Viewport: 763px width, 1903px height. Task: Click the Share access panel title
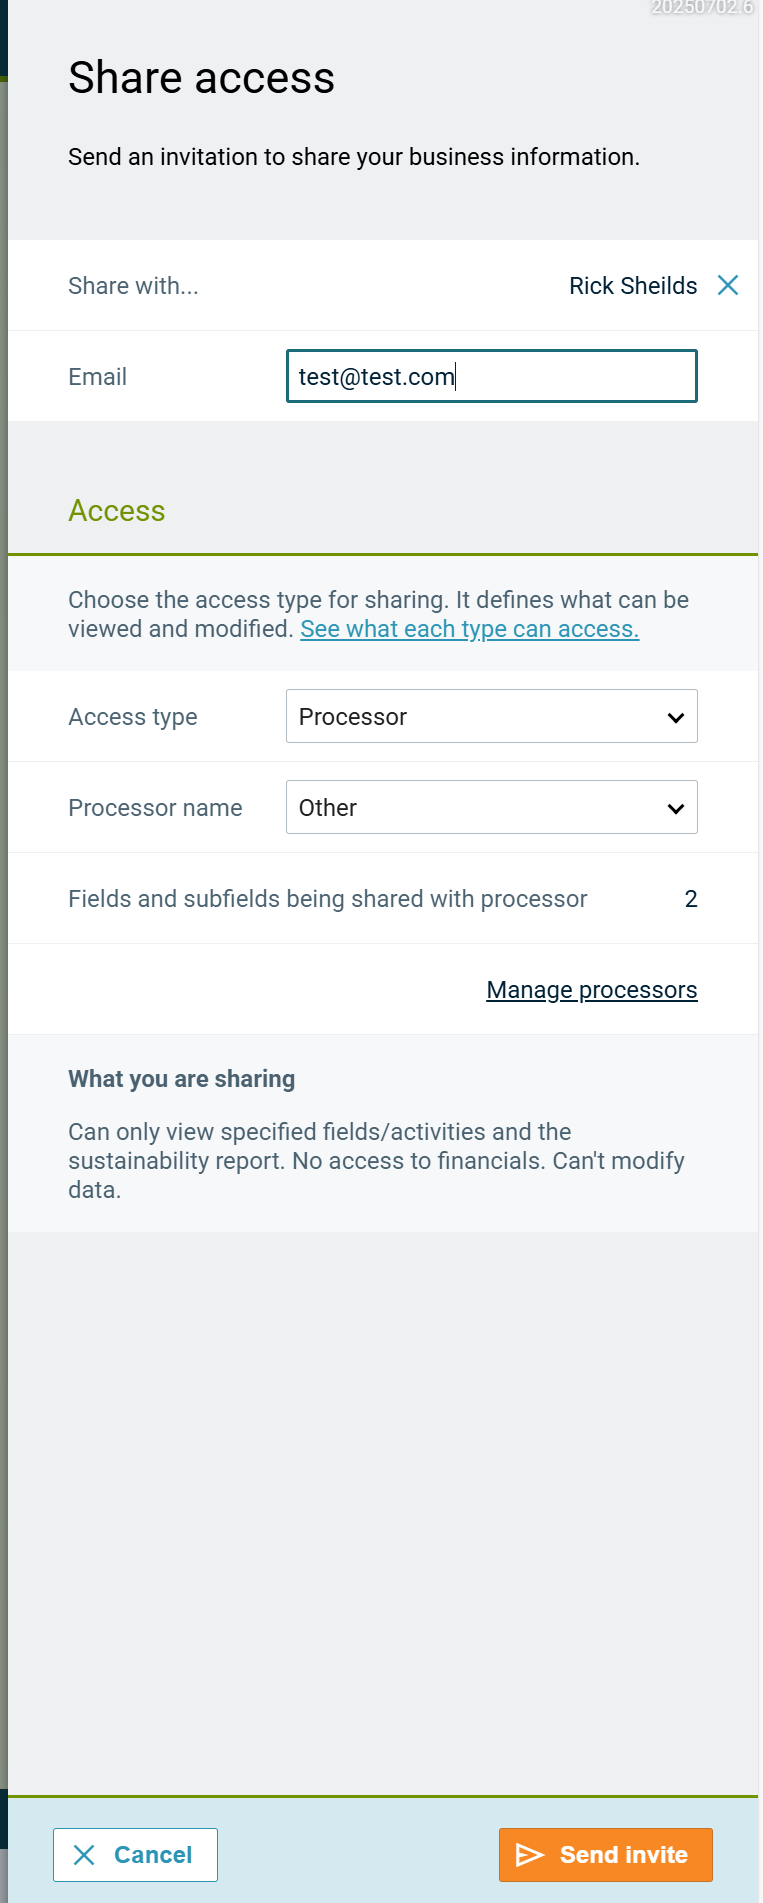(201, 78)
